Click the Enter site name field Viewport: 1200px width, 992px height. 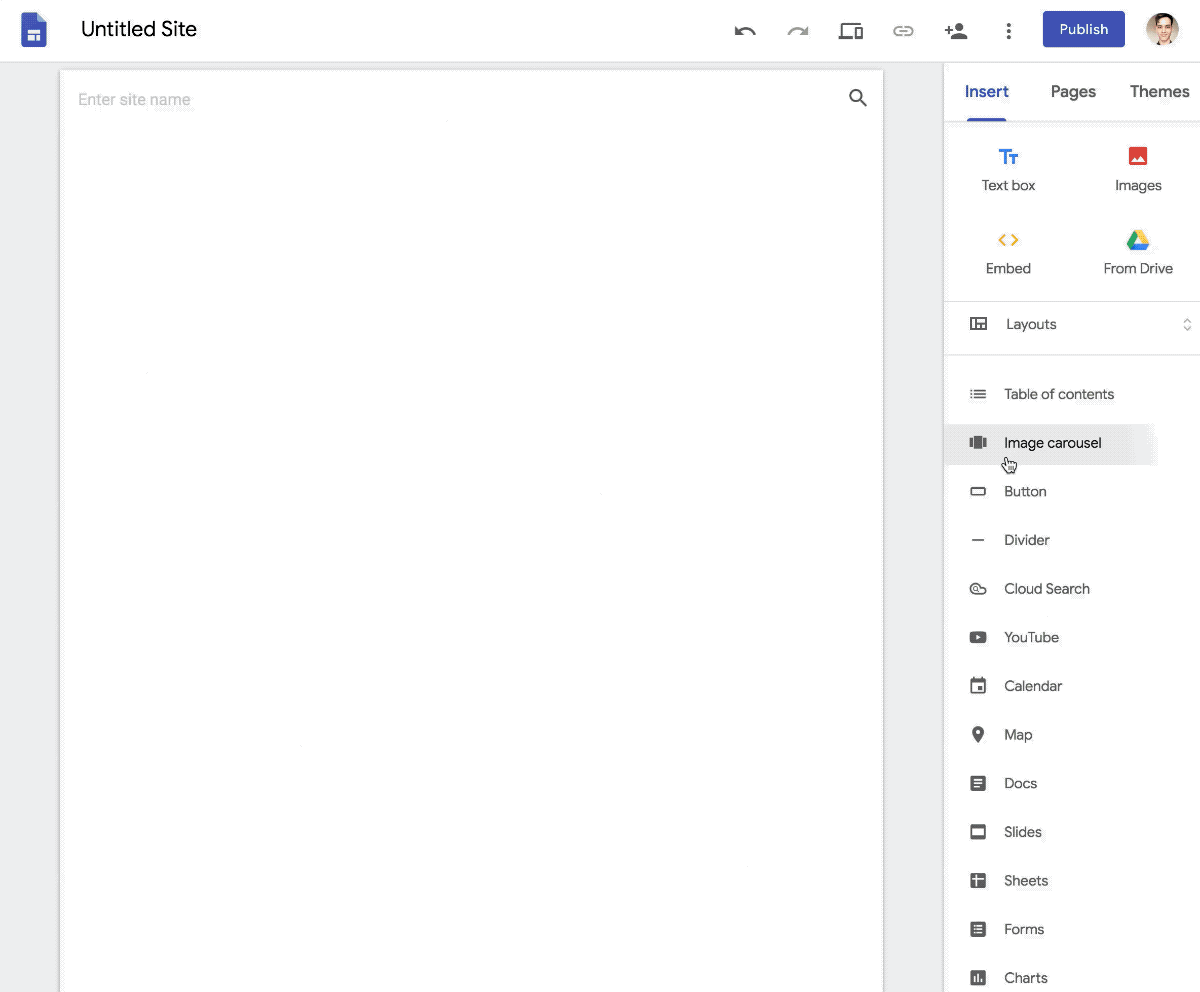click(x=134, y=100)
